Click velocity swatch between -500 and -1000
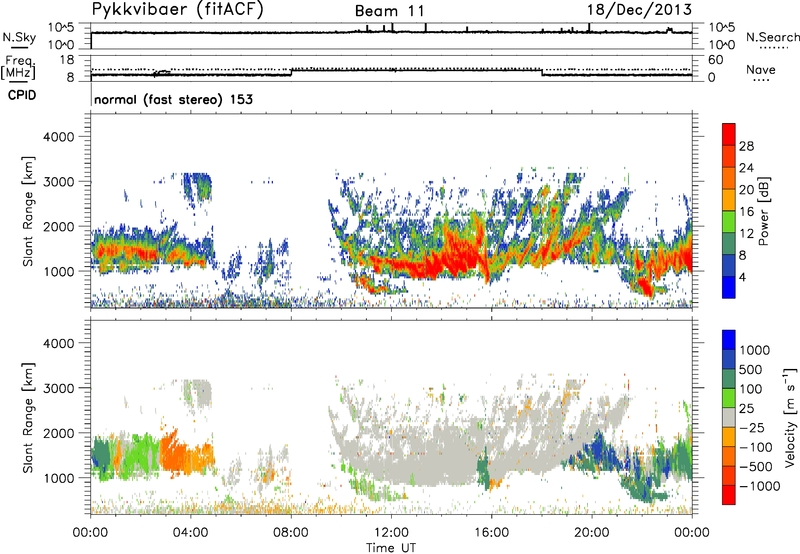Screen dimensions: 800x554 [729, 475]
